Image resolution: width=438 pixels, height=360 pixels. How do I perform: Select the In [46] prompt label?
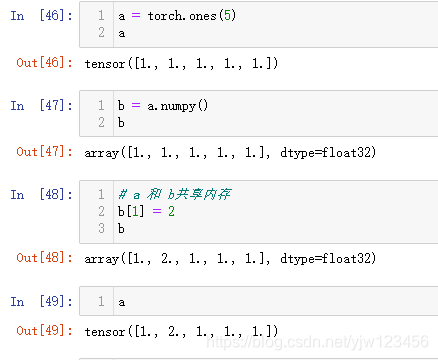tap(41, 15)
